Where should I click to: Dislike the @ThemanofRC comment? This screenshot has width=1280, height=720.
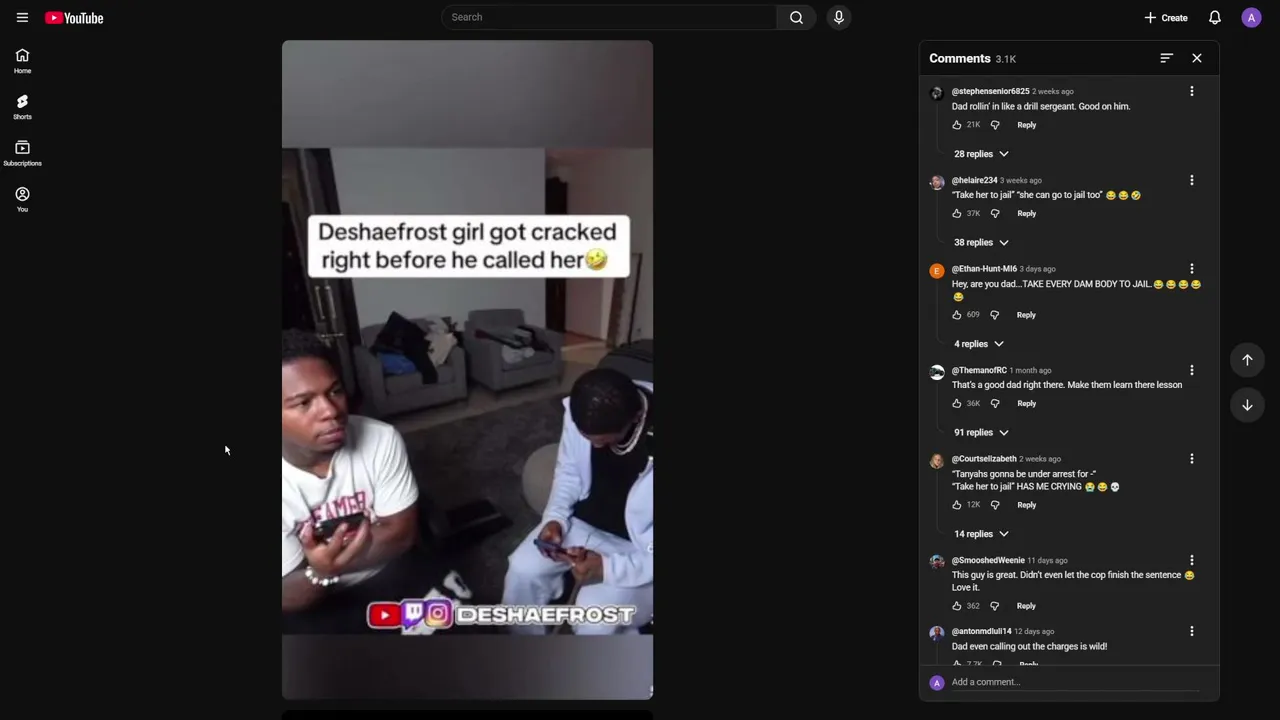point(994,403)
